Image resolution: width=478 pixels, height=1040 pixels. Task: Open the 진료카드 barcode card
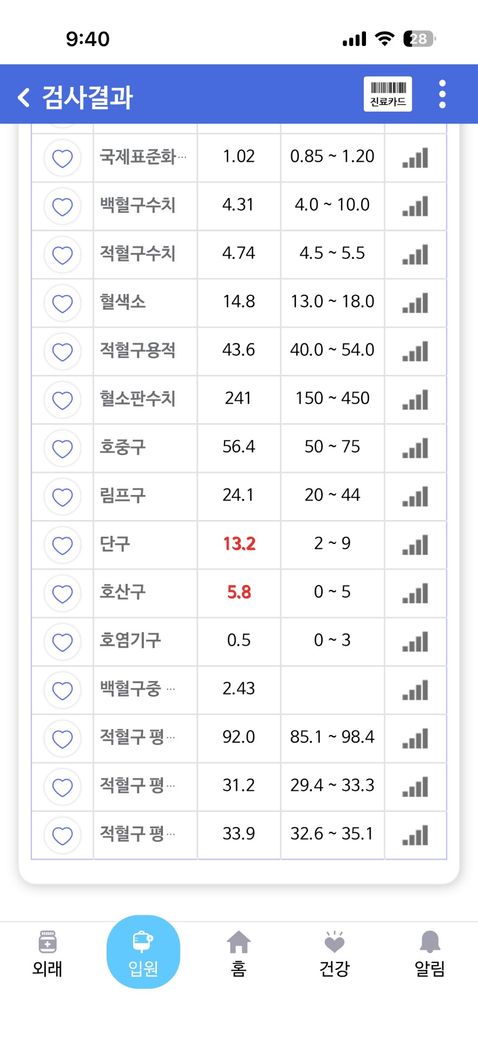[x=388, y=94]
